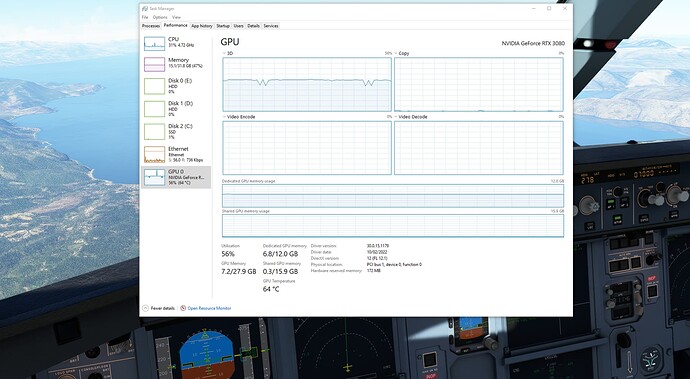Close the Task Manager window
Viewport: 690px width, 379px height.
coord(565,8)
